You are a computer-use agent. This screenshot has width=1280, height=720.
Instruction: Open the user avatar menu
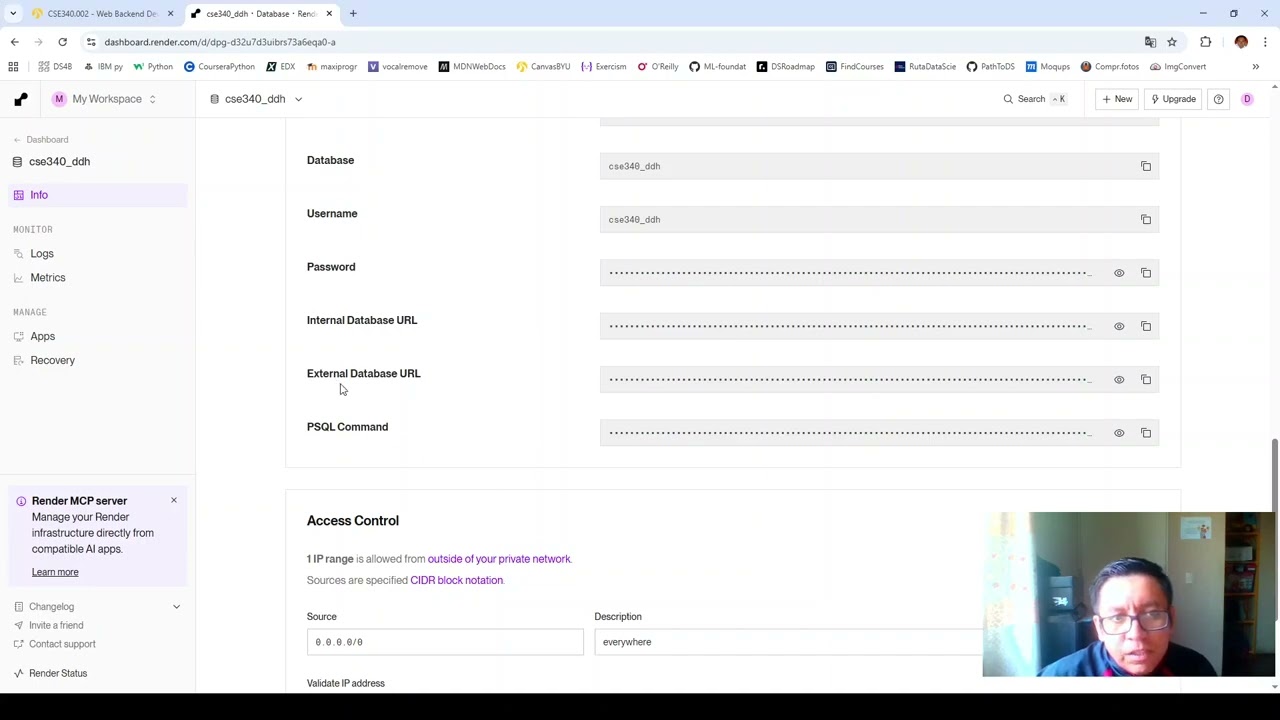coord(1247,99)
